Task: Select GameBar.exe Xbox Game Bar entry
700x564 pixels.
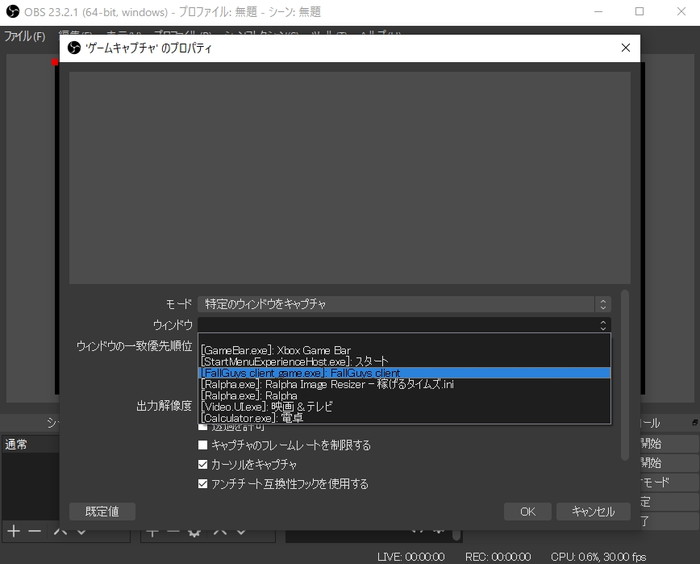Action: pyautogui.click(x=404, y=350)
